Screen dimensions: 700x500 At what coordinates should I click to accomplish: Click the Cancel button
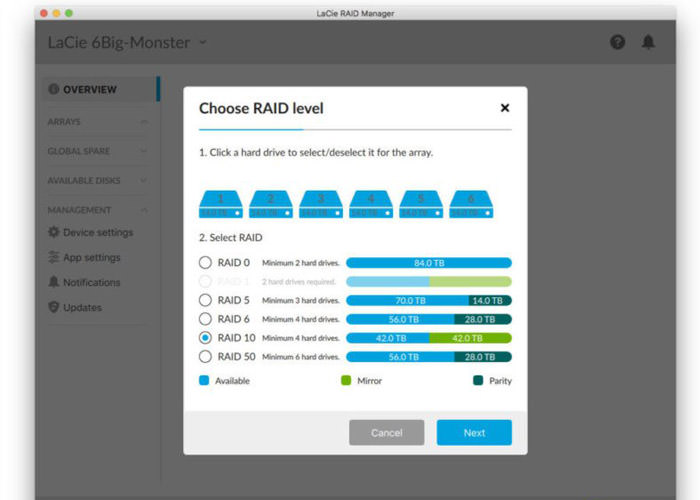[x=387, y=432]
